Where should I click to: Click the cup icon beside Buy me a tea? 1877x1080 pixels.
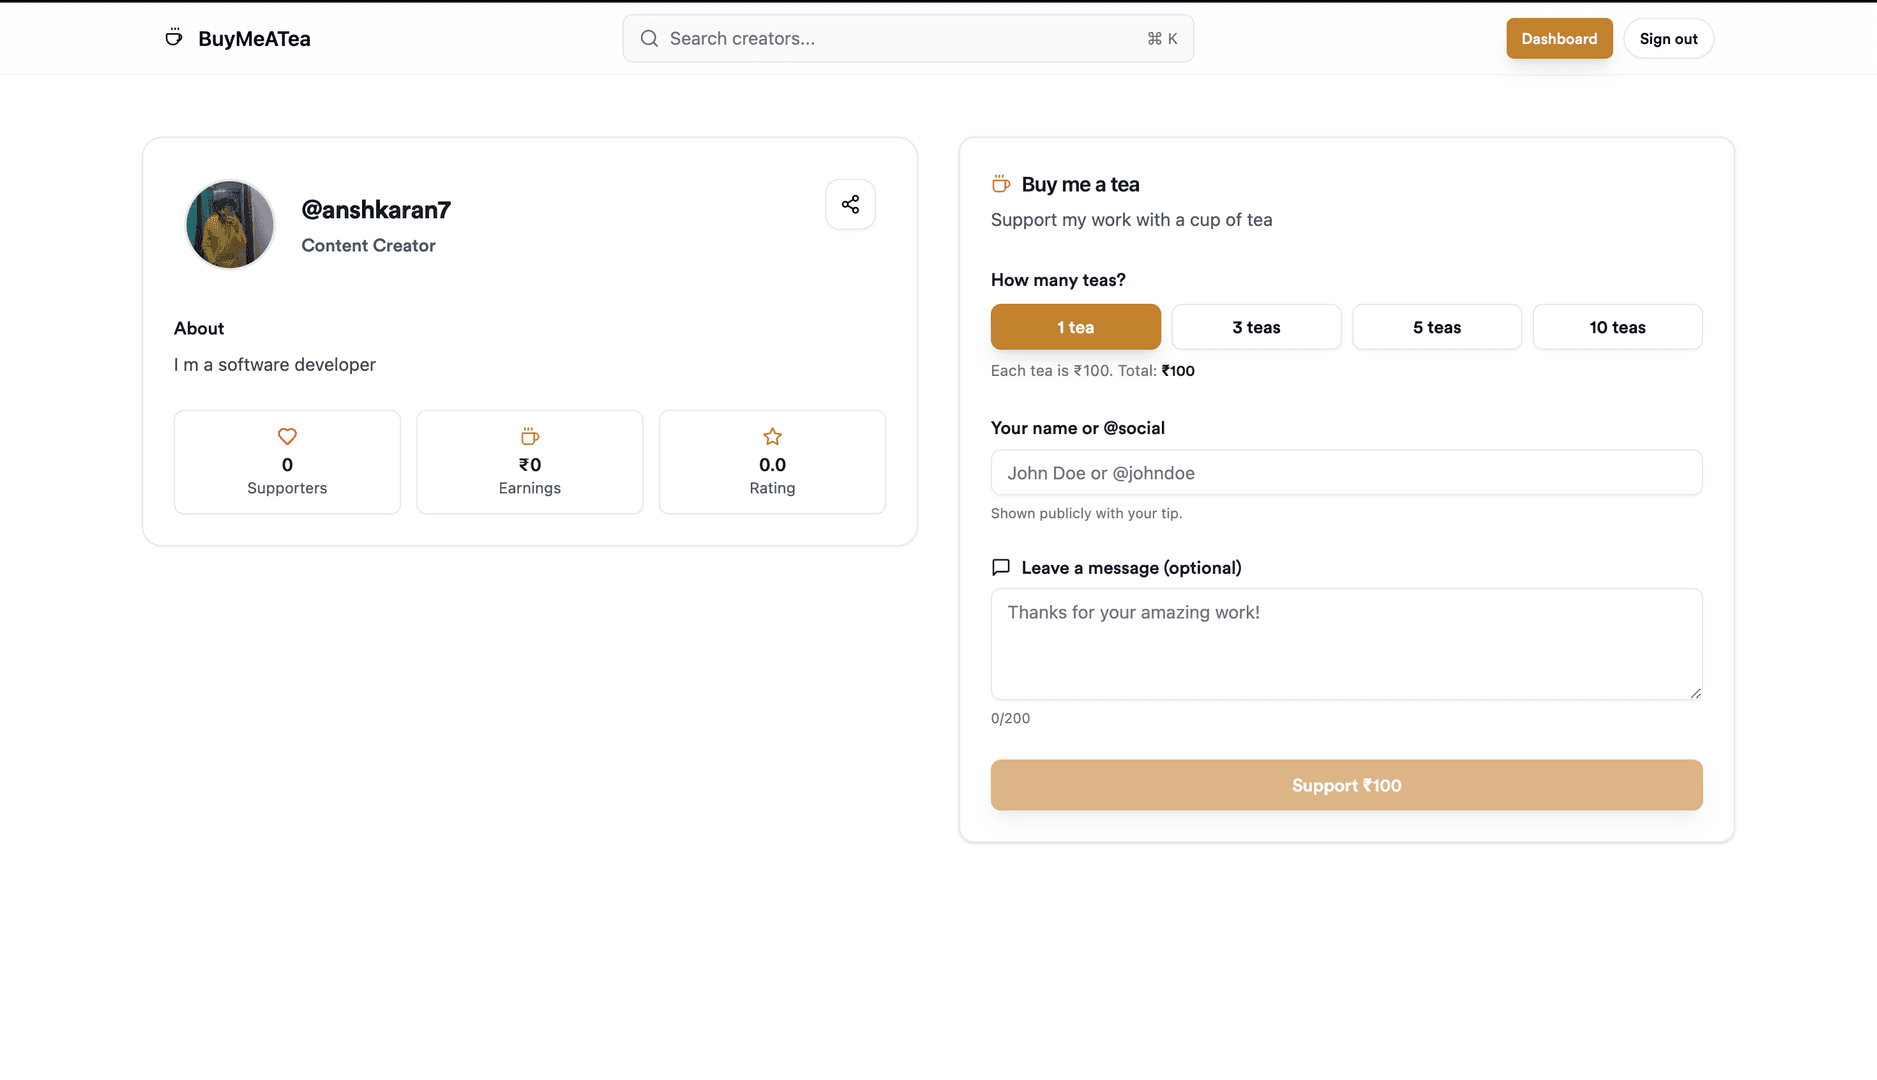[x=1001, y=184]
